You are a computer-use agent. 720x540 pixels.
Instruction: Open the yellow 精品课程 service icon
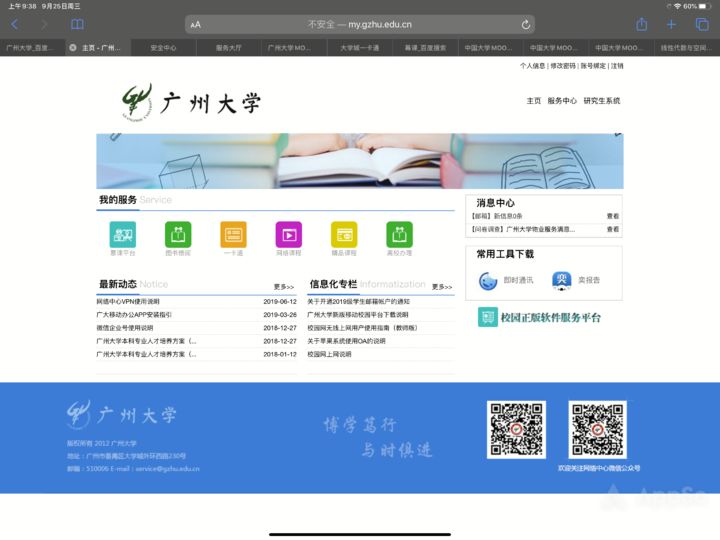click(x=344, y=235)
